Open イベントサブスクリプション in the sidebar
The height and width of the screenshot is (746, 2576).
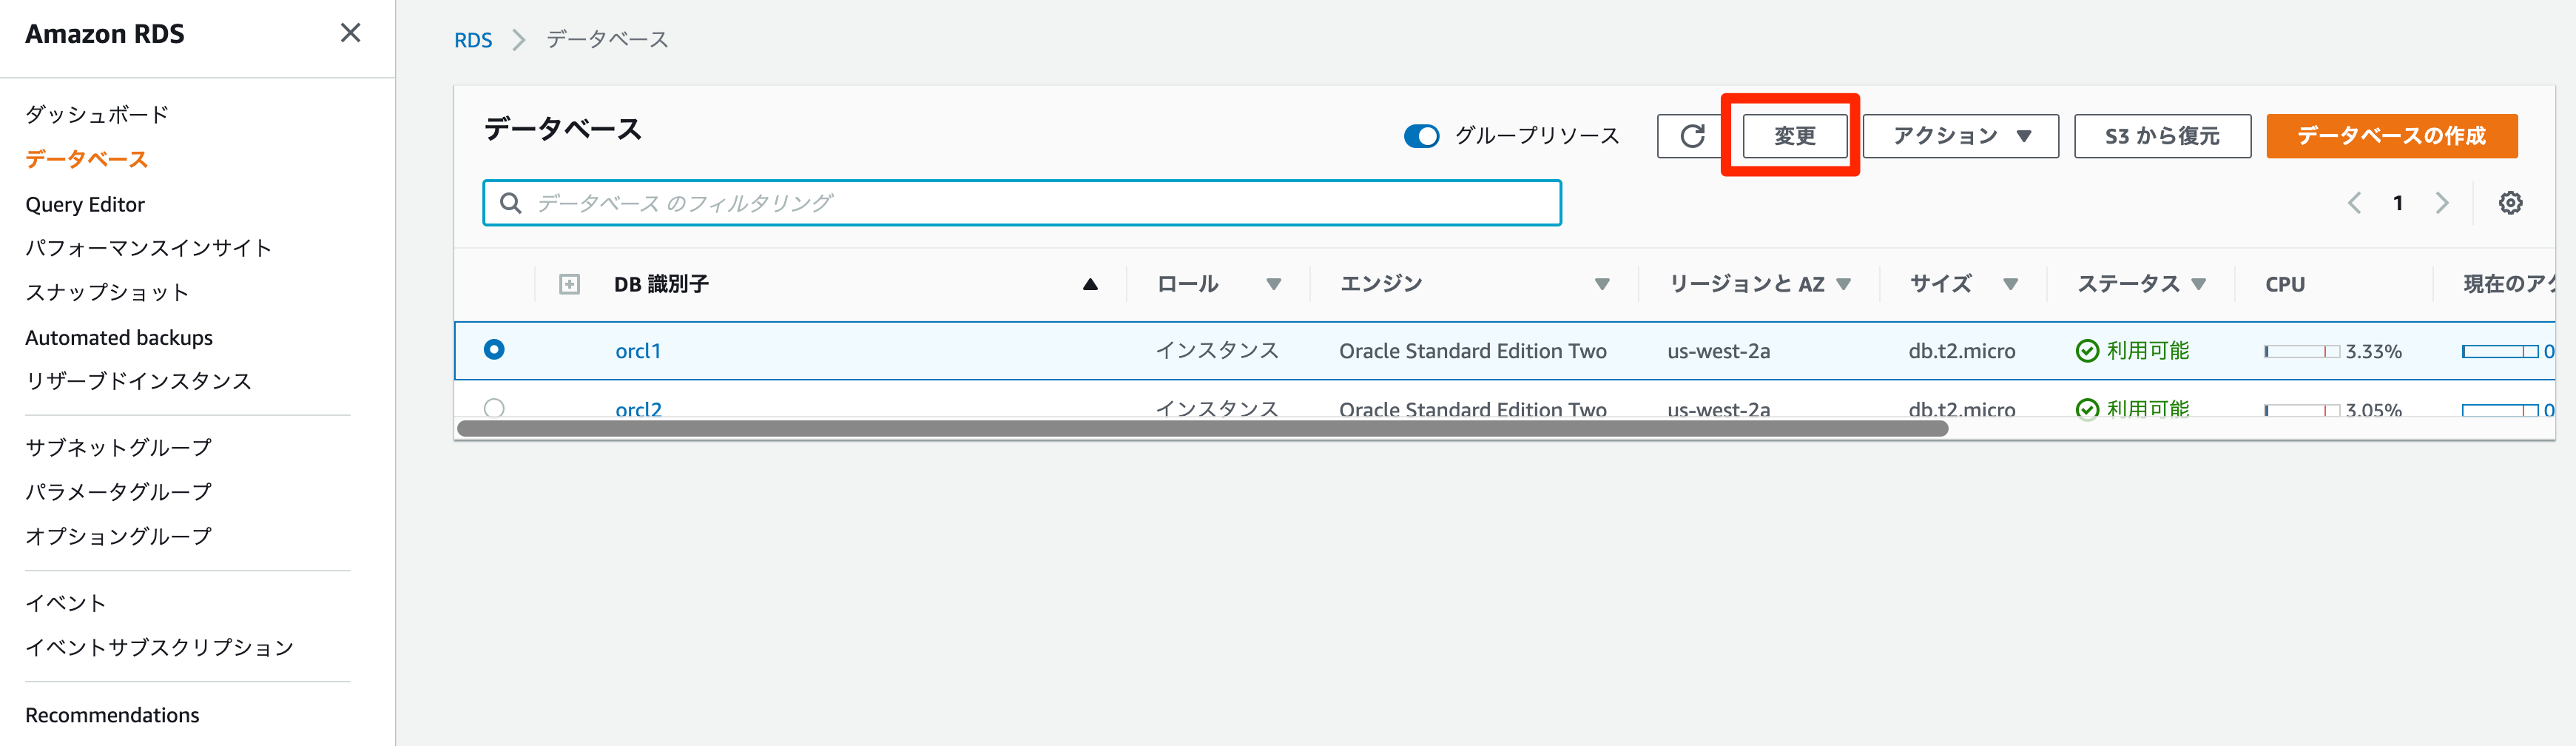pos(159,647)
